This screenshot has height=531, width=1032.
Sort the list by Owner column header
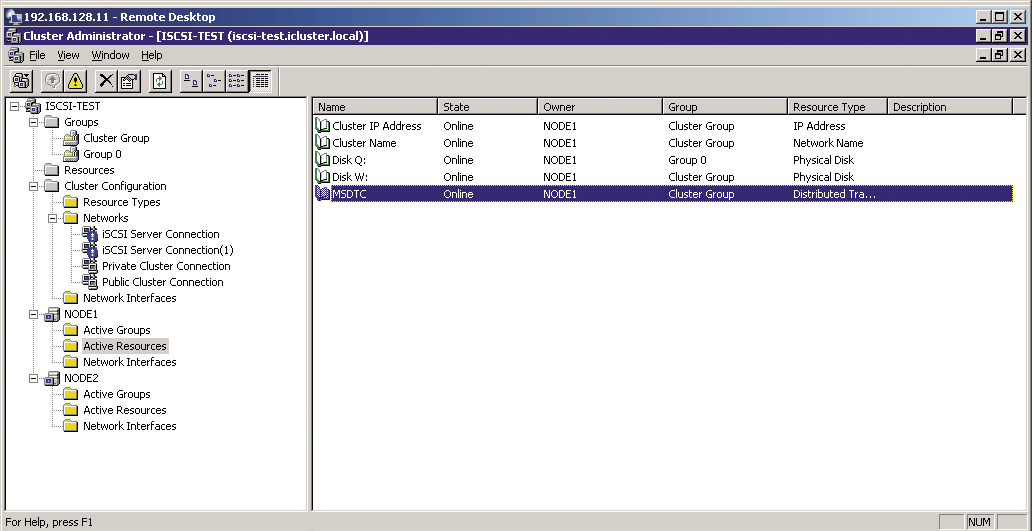600,107
